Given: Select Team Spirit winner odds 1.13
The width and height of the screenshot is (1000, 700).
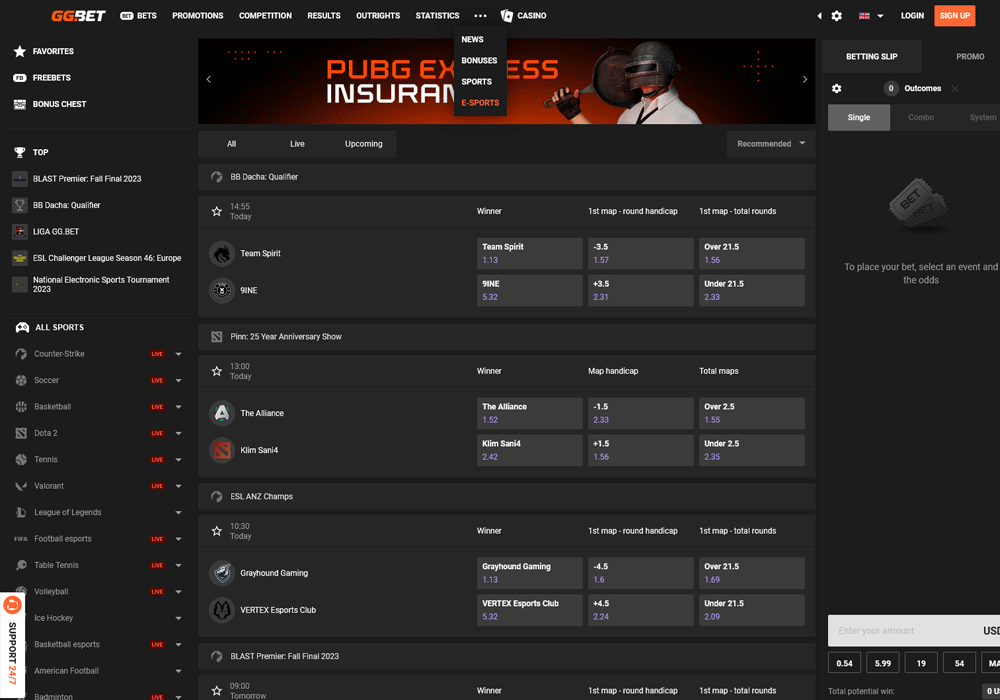Looking at the screenshot, I should point(529,254).
